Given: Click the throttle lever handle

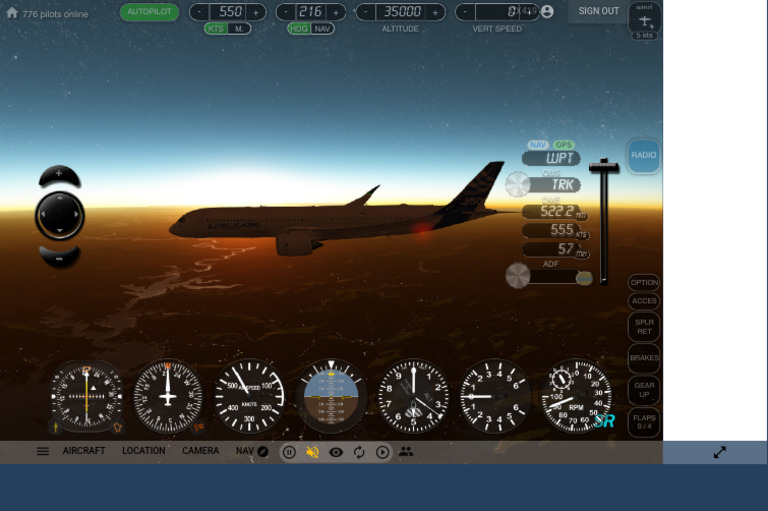Looking at the screenshot, I should pyautogui.click(x=604, y=167).
